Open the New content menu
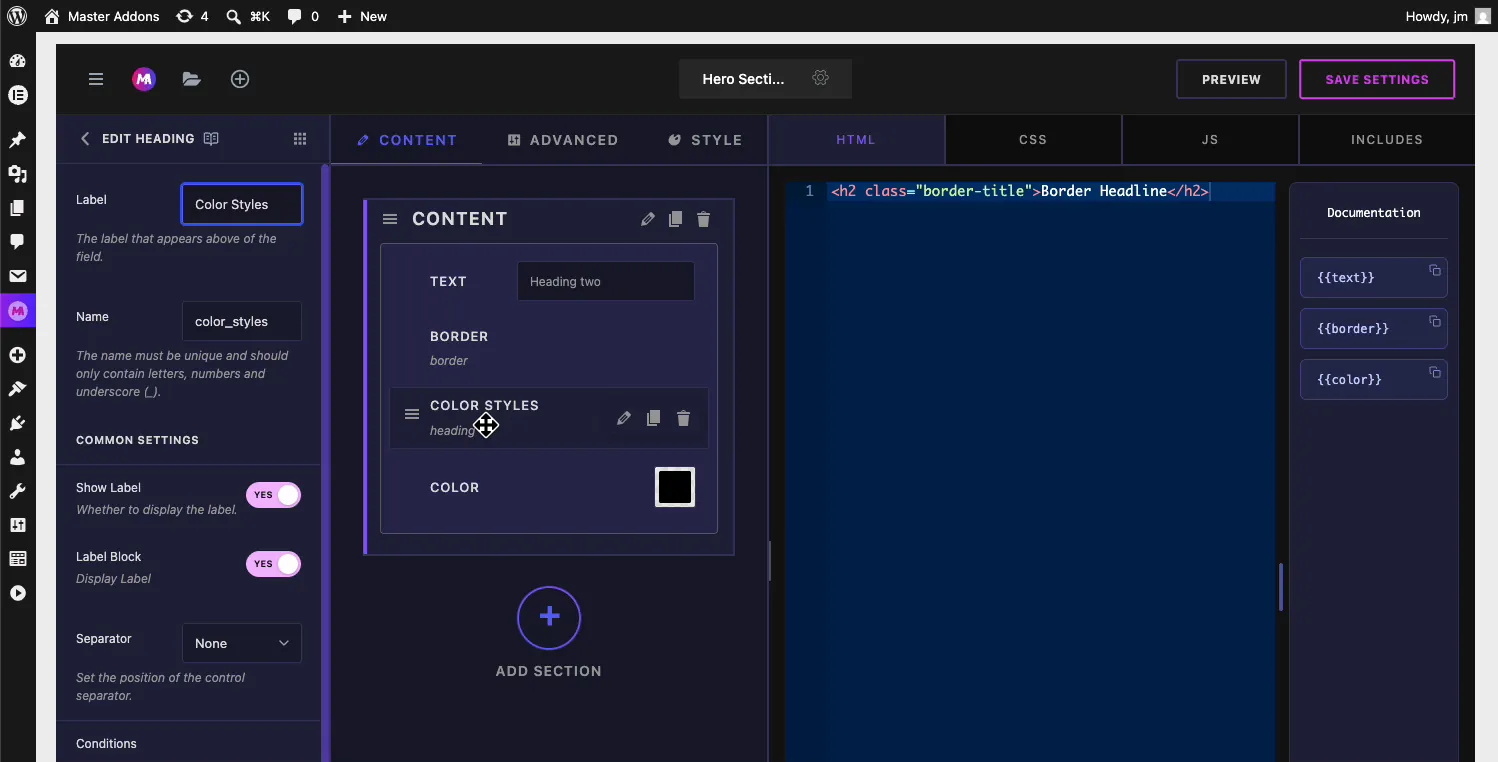Viewport: 1498px width, 762px height. pyautogui.click(x=362, y=16)
